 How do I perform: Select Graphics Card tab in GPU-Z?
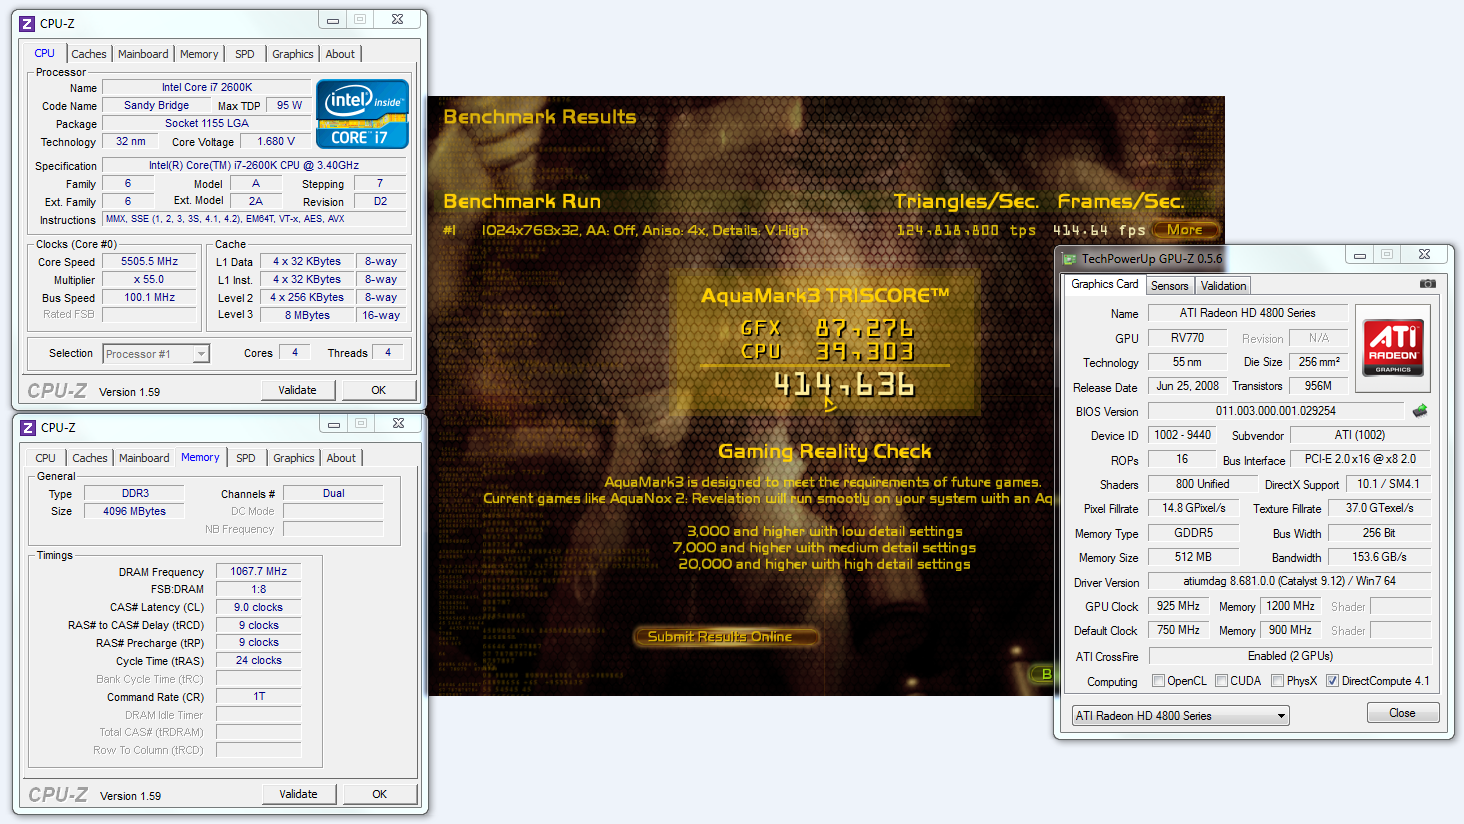point(1105,284)
